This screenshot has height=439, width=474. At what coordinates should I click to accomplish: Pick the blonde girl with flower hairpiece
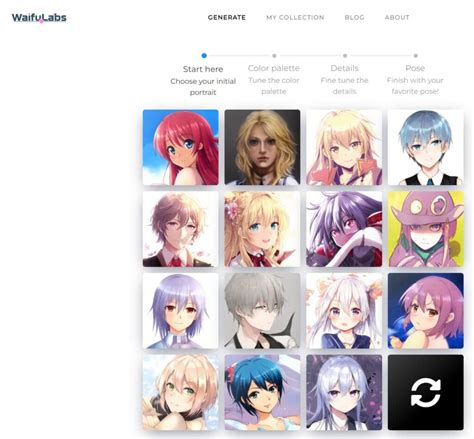[262, 229]
